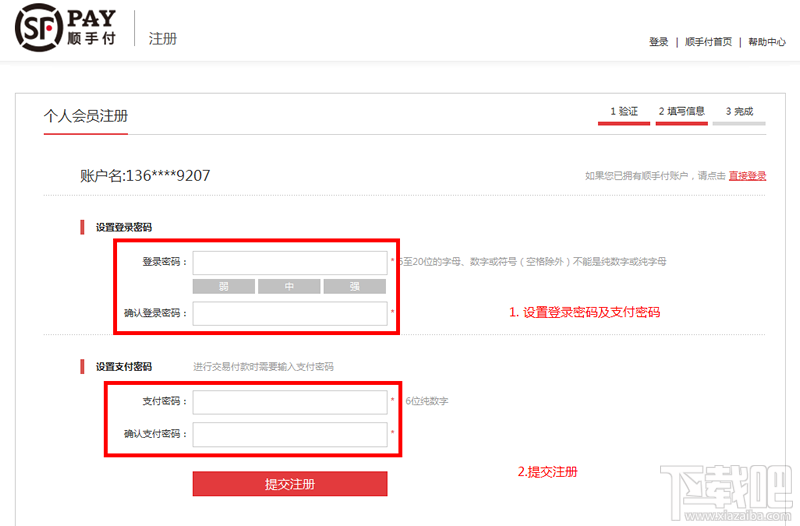Click the 注册 header title text
The image size is (800, 526).
[163, 39]
